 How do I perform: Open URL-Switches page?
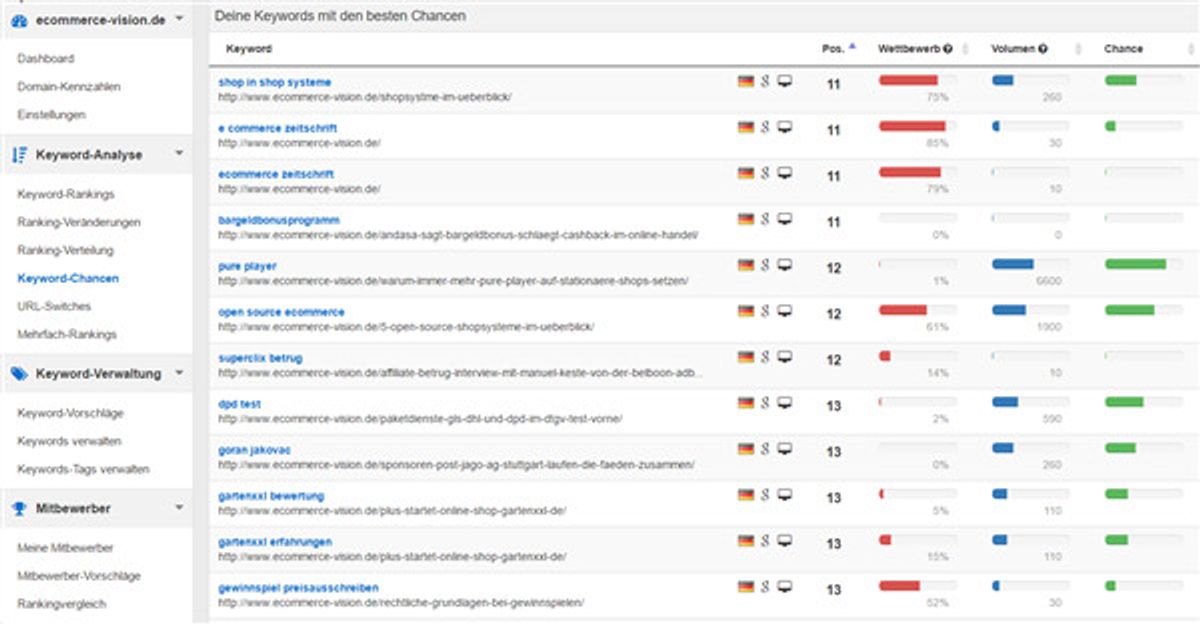tap(54, 306)
